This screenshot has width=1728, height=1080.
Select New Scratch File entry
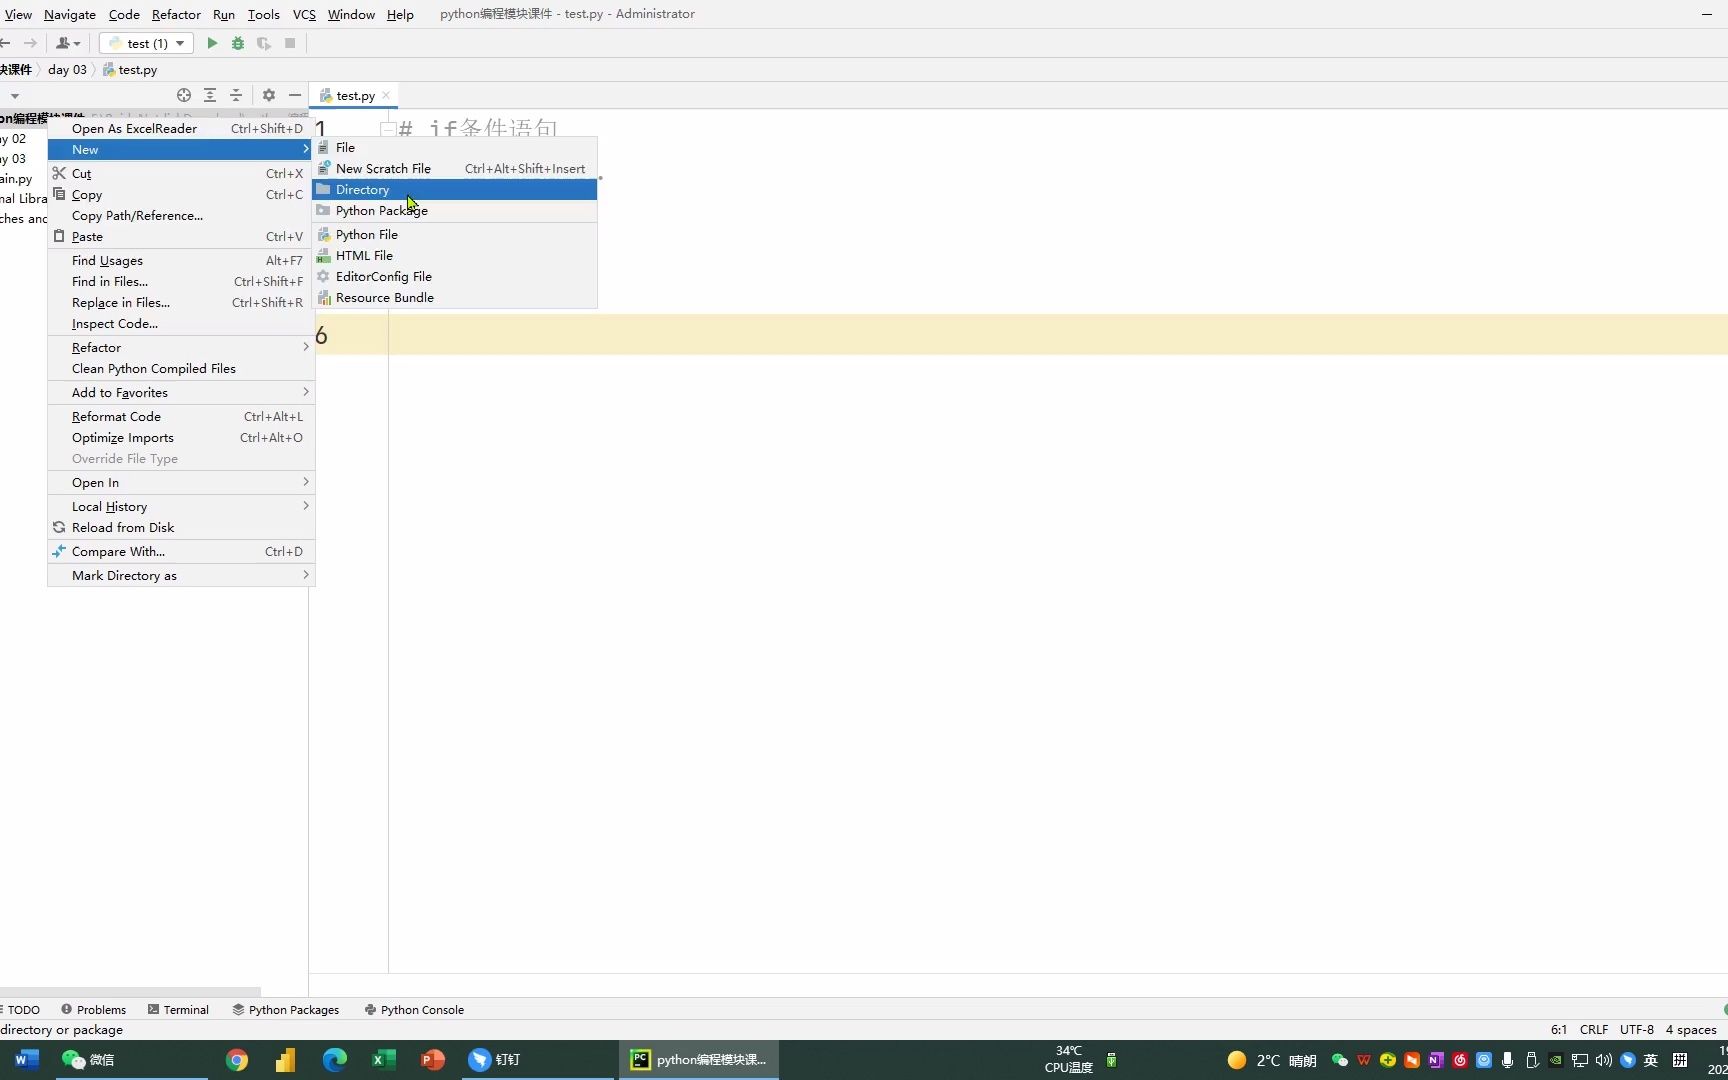pyautogui.click(x=455, y=168)
